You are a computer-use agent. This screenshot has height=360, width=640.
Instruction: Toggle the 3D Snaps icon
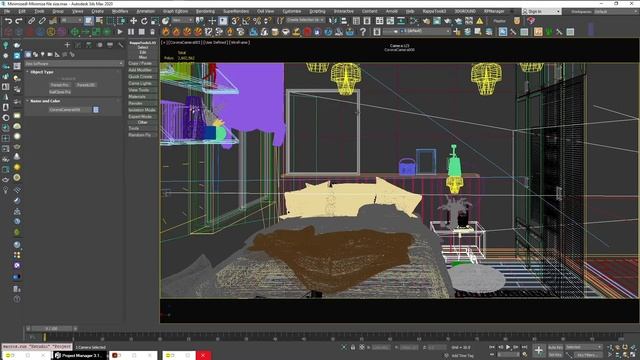[235, 20]
